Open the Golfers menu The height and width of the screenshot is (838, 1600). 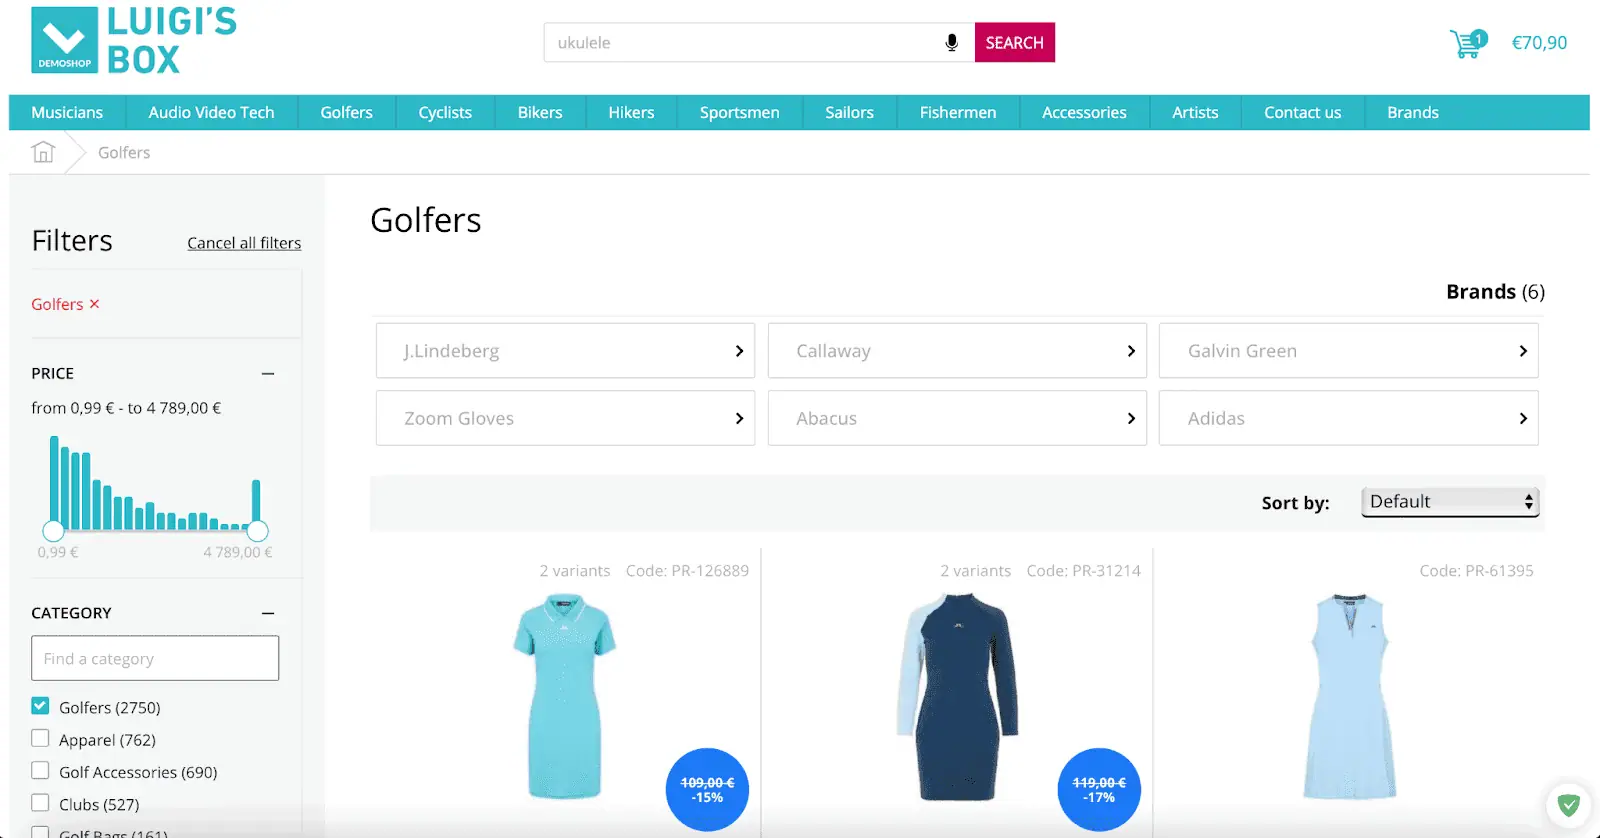click(x=346, y=112)
